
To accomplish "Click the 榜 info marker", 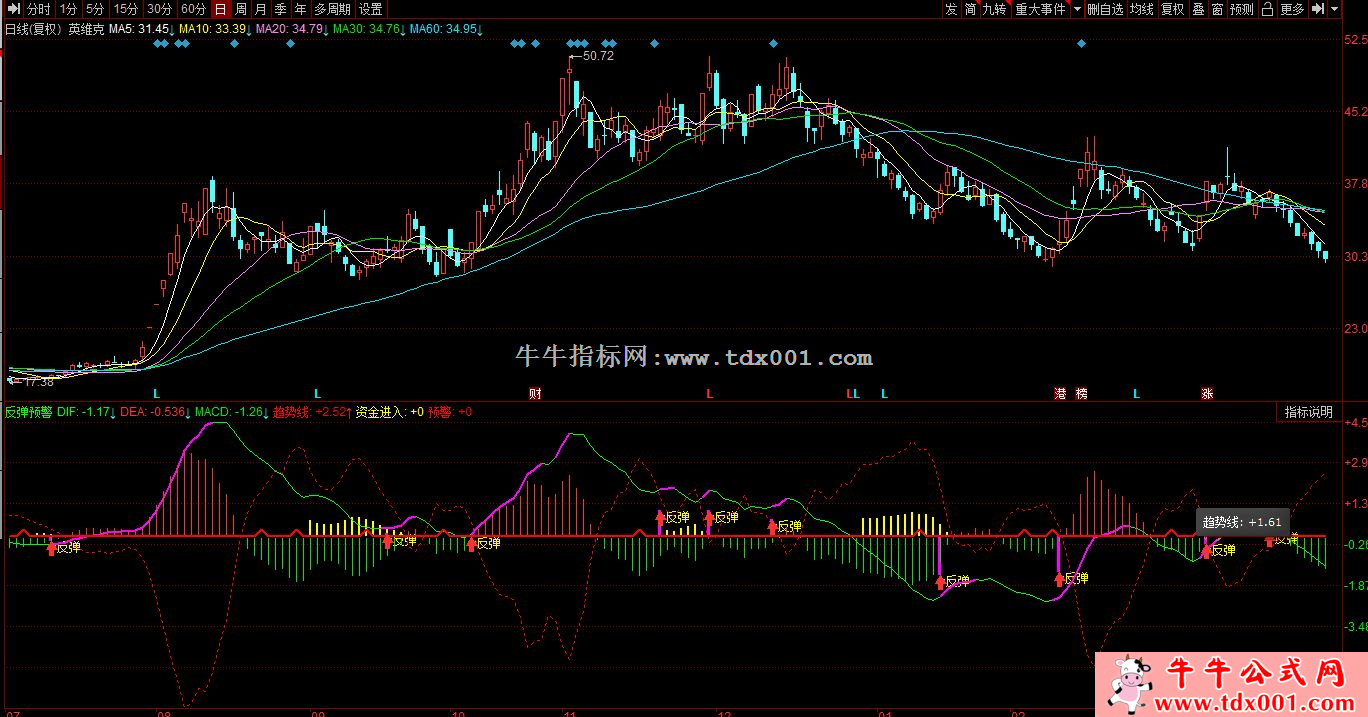I will tap(1082, 394).
